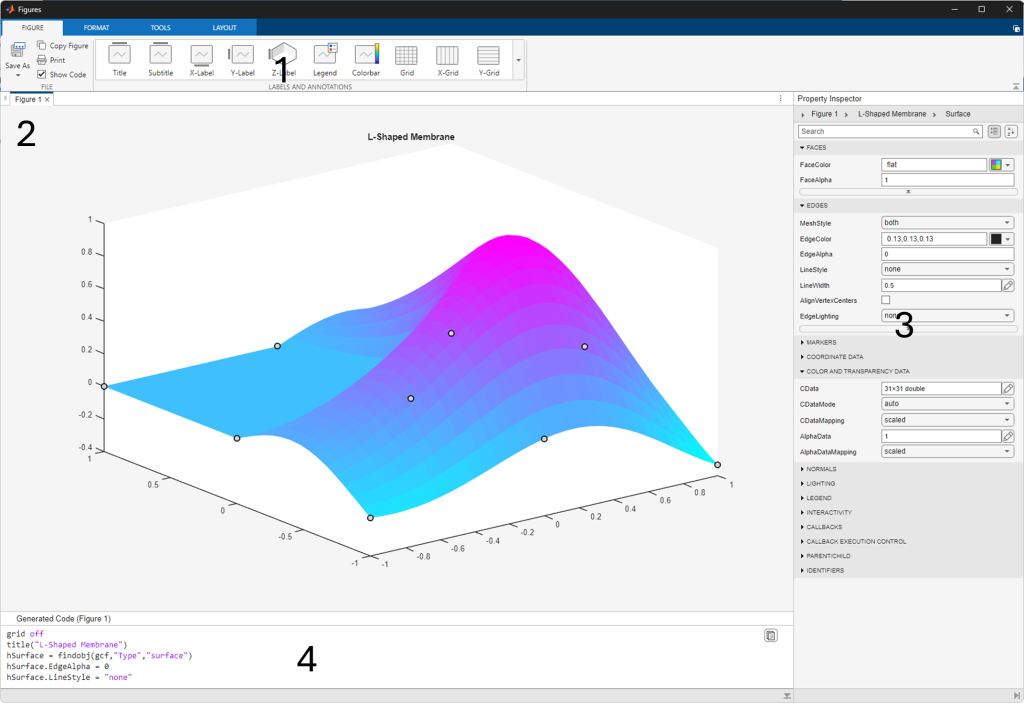
Task: Click the Subtitle icon
Action: point(160,59)
